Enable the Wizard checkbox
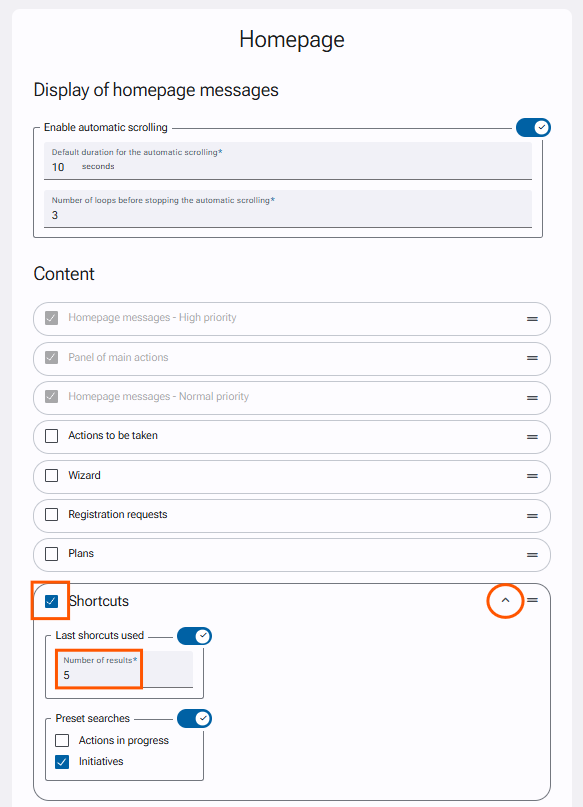 coord(51,476)
